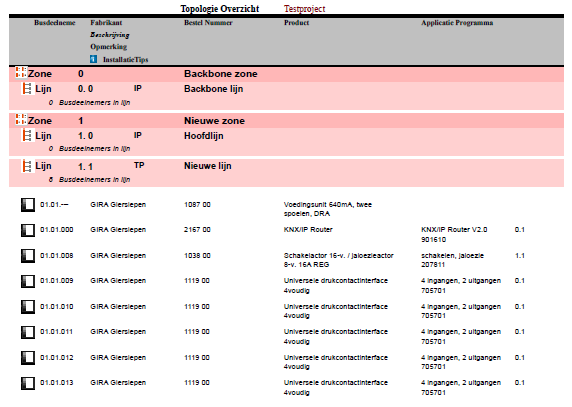572x407 pixels.
Task: Select the Lijn 1.0 Hoofdlijn icon
Action: click(27, 136)
